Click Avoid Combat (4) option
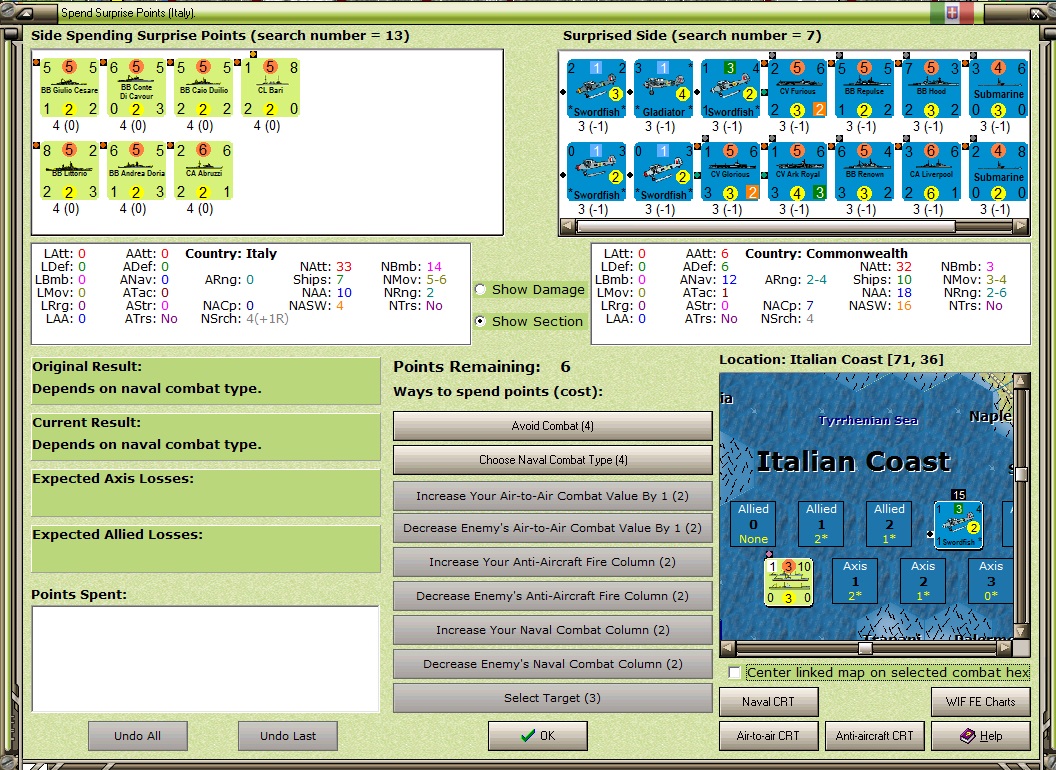Screen dimensions: 1056x770 pyautogui.click(x=552, y=426)
